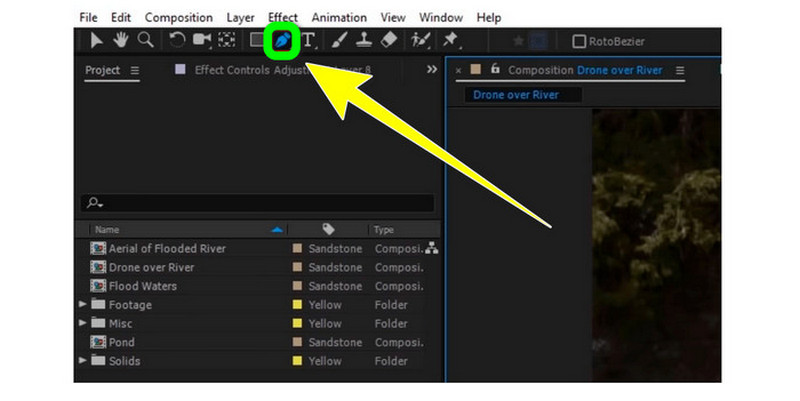Select the Misc folder row
800x401 pixels.
tap(258, 323)
